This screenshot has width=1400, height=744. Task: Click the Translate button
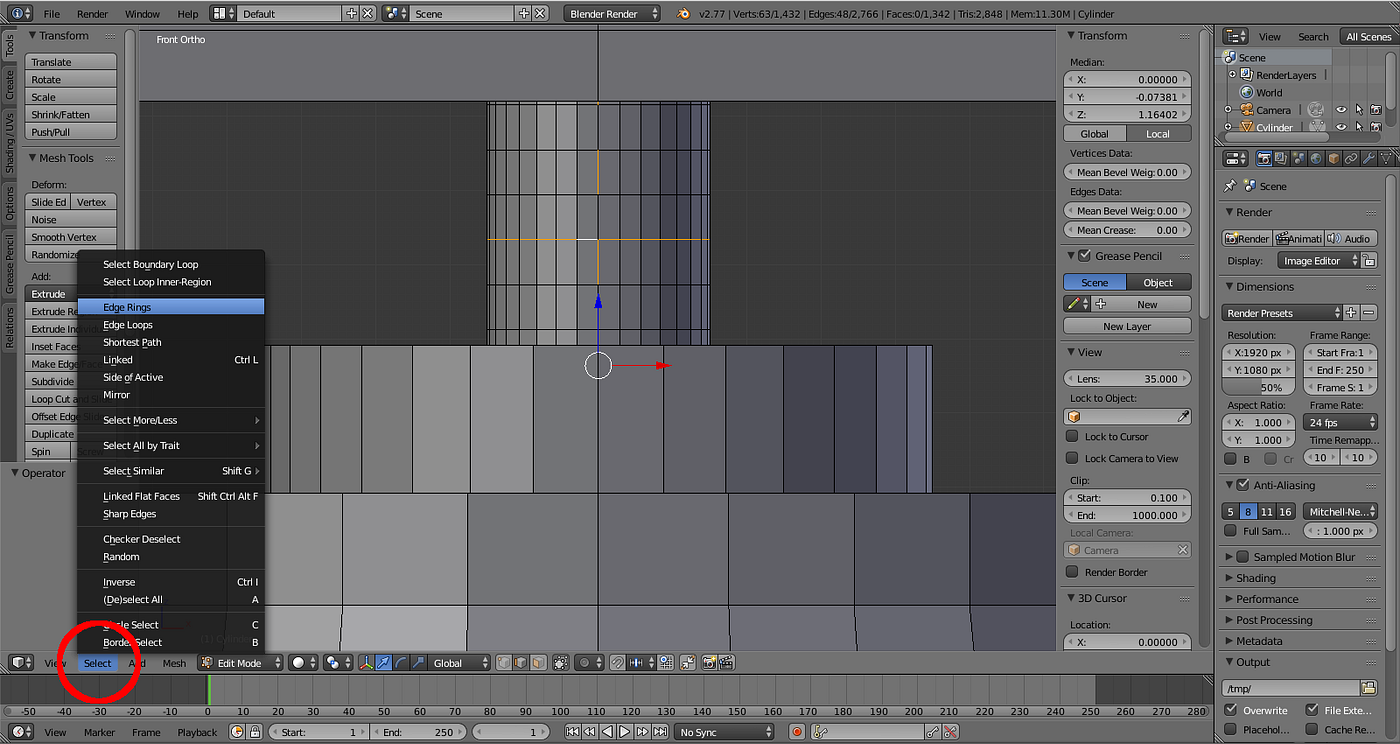71,62
